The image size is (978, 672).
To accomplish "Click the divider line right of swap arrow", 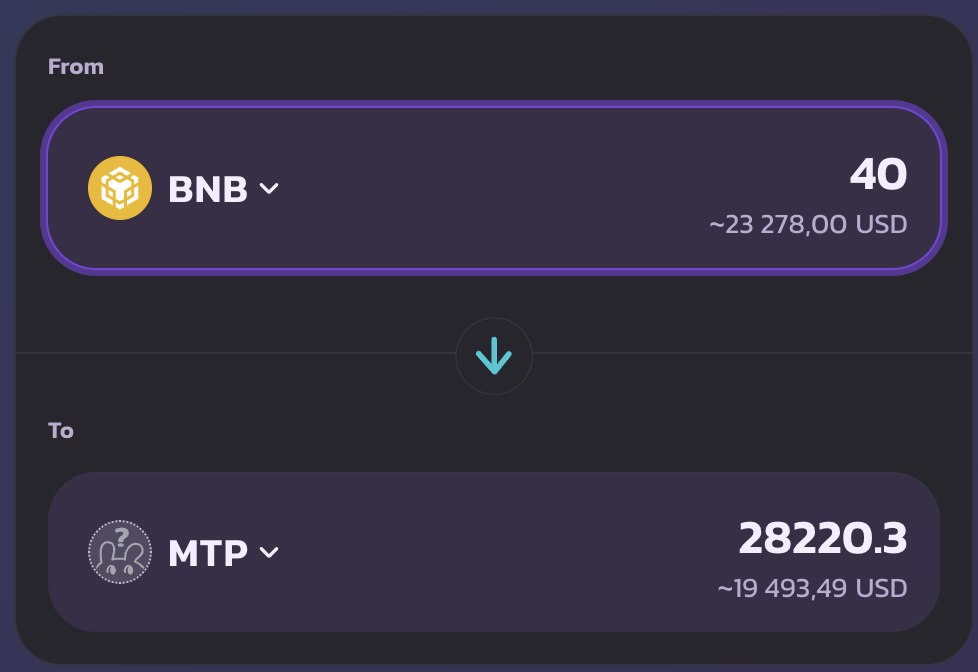I will [x=750, y=353].
